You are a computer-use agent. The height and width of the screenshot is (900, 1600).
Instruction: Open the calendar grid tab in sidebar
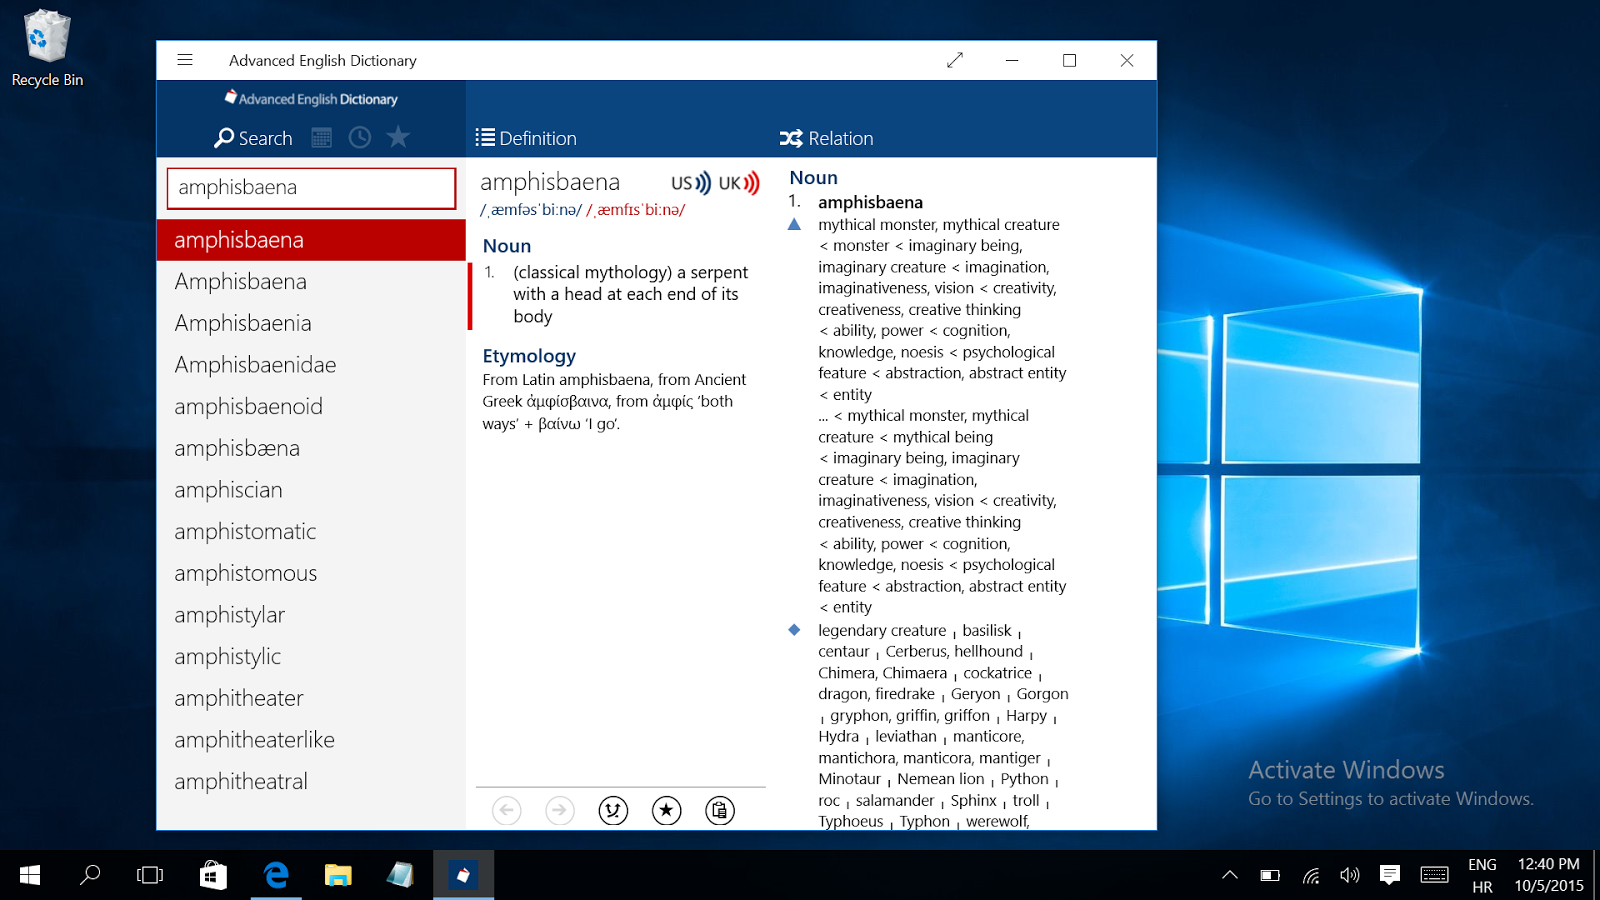(x=321, y=138)
